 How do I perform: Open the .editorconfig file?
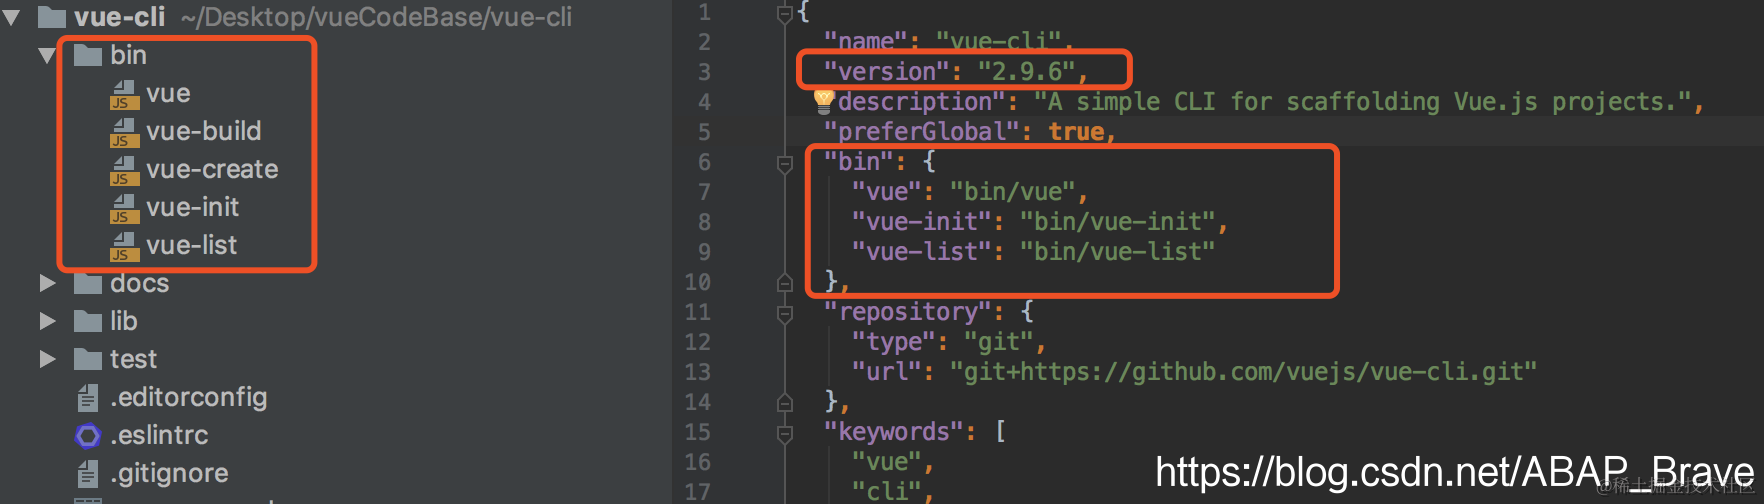[189, 398]
